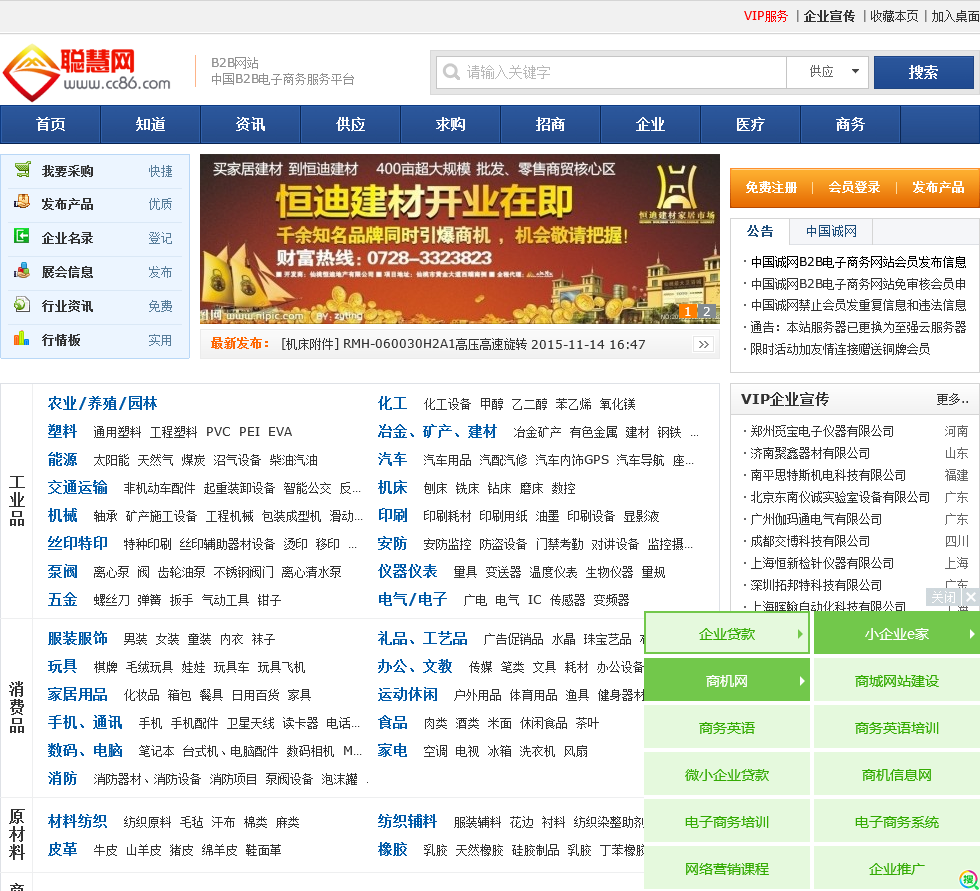Screen dimensions: 980x891
Task: Click the 我要采购 shopping cart icon
Action: pos(22,169)
